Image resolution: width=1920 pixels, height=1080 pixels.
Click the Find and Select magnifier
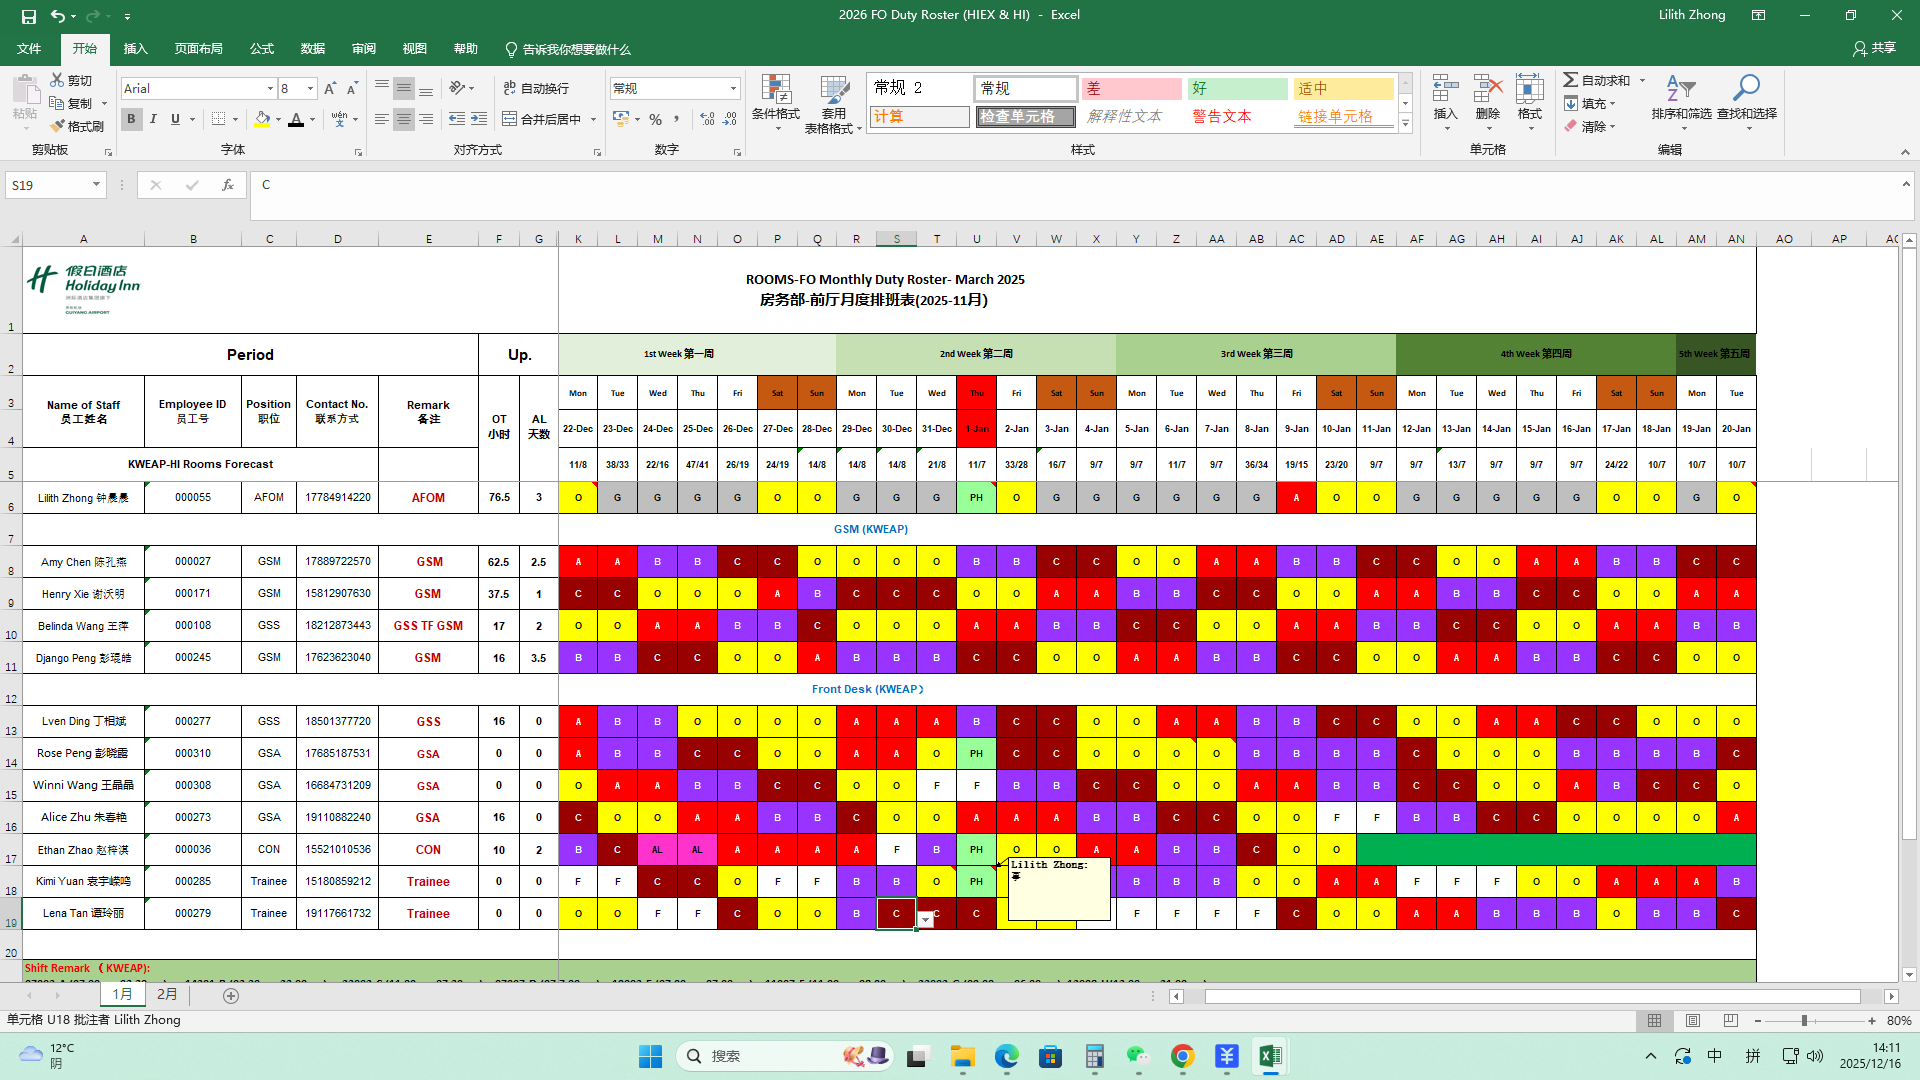(x=1746, y=90)
